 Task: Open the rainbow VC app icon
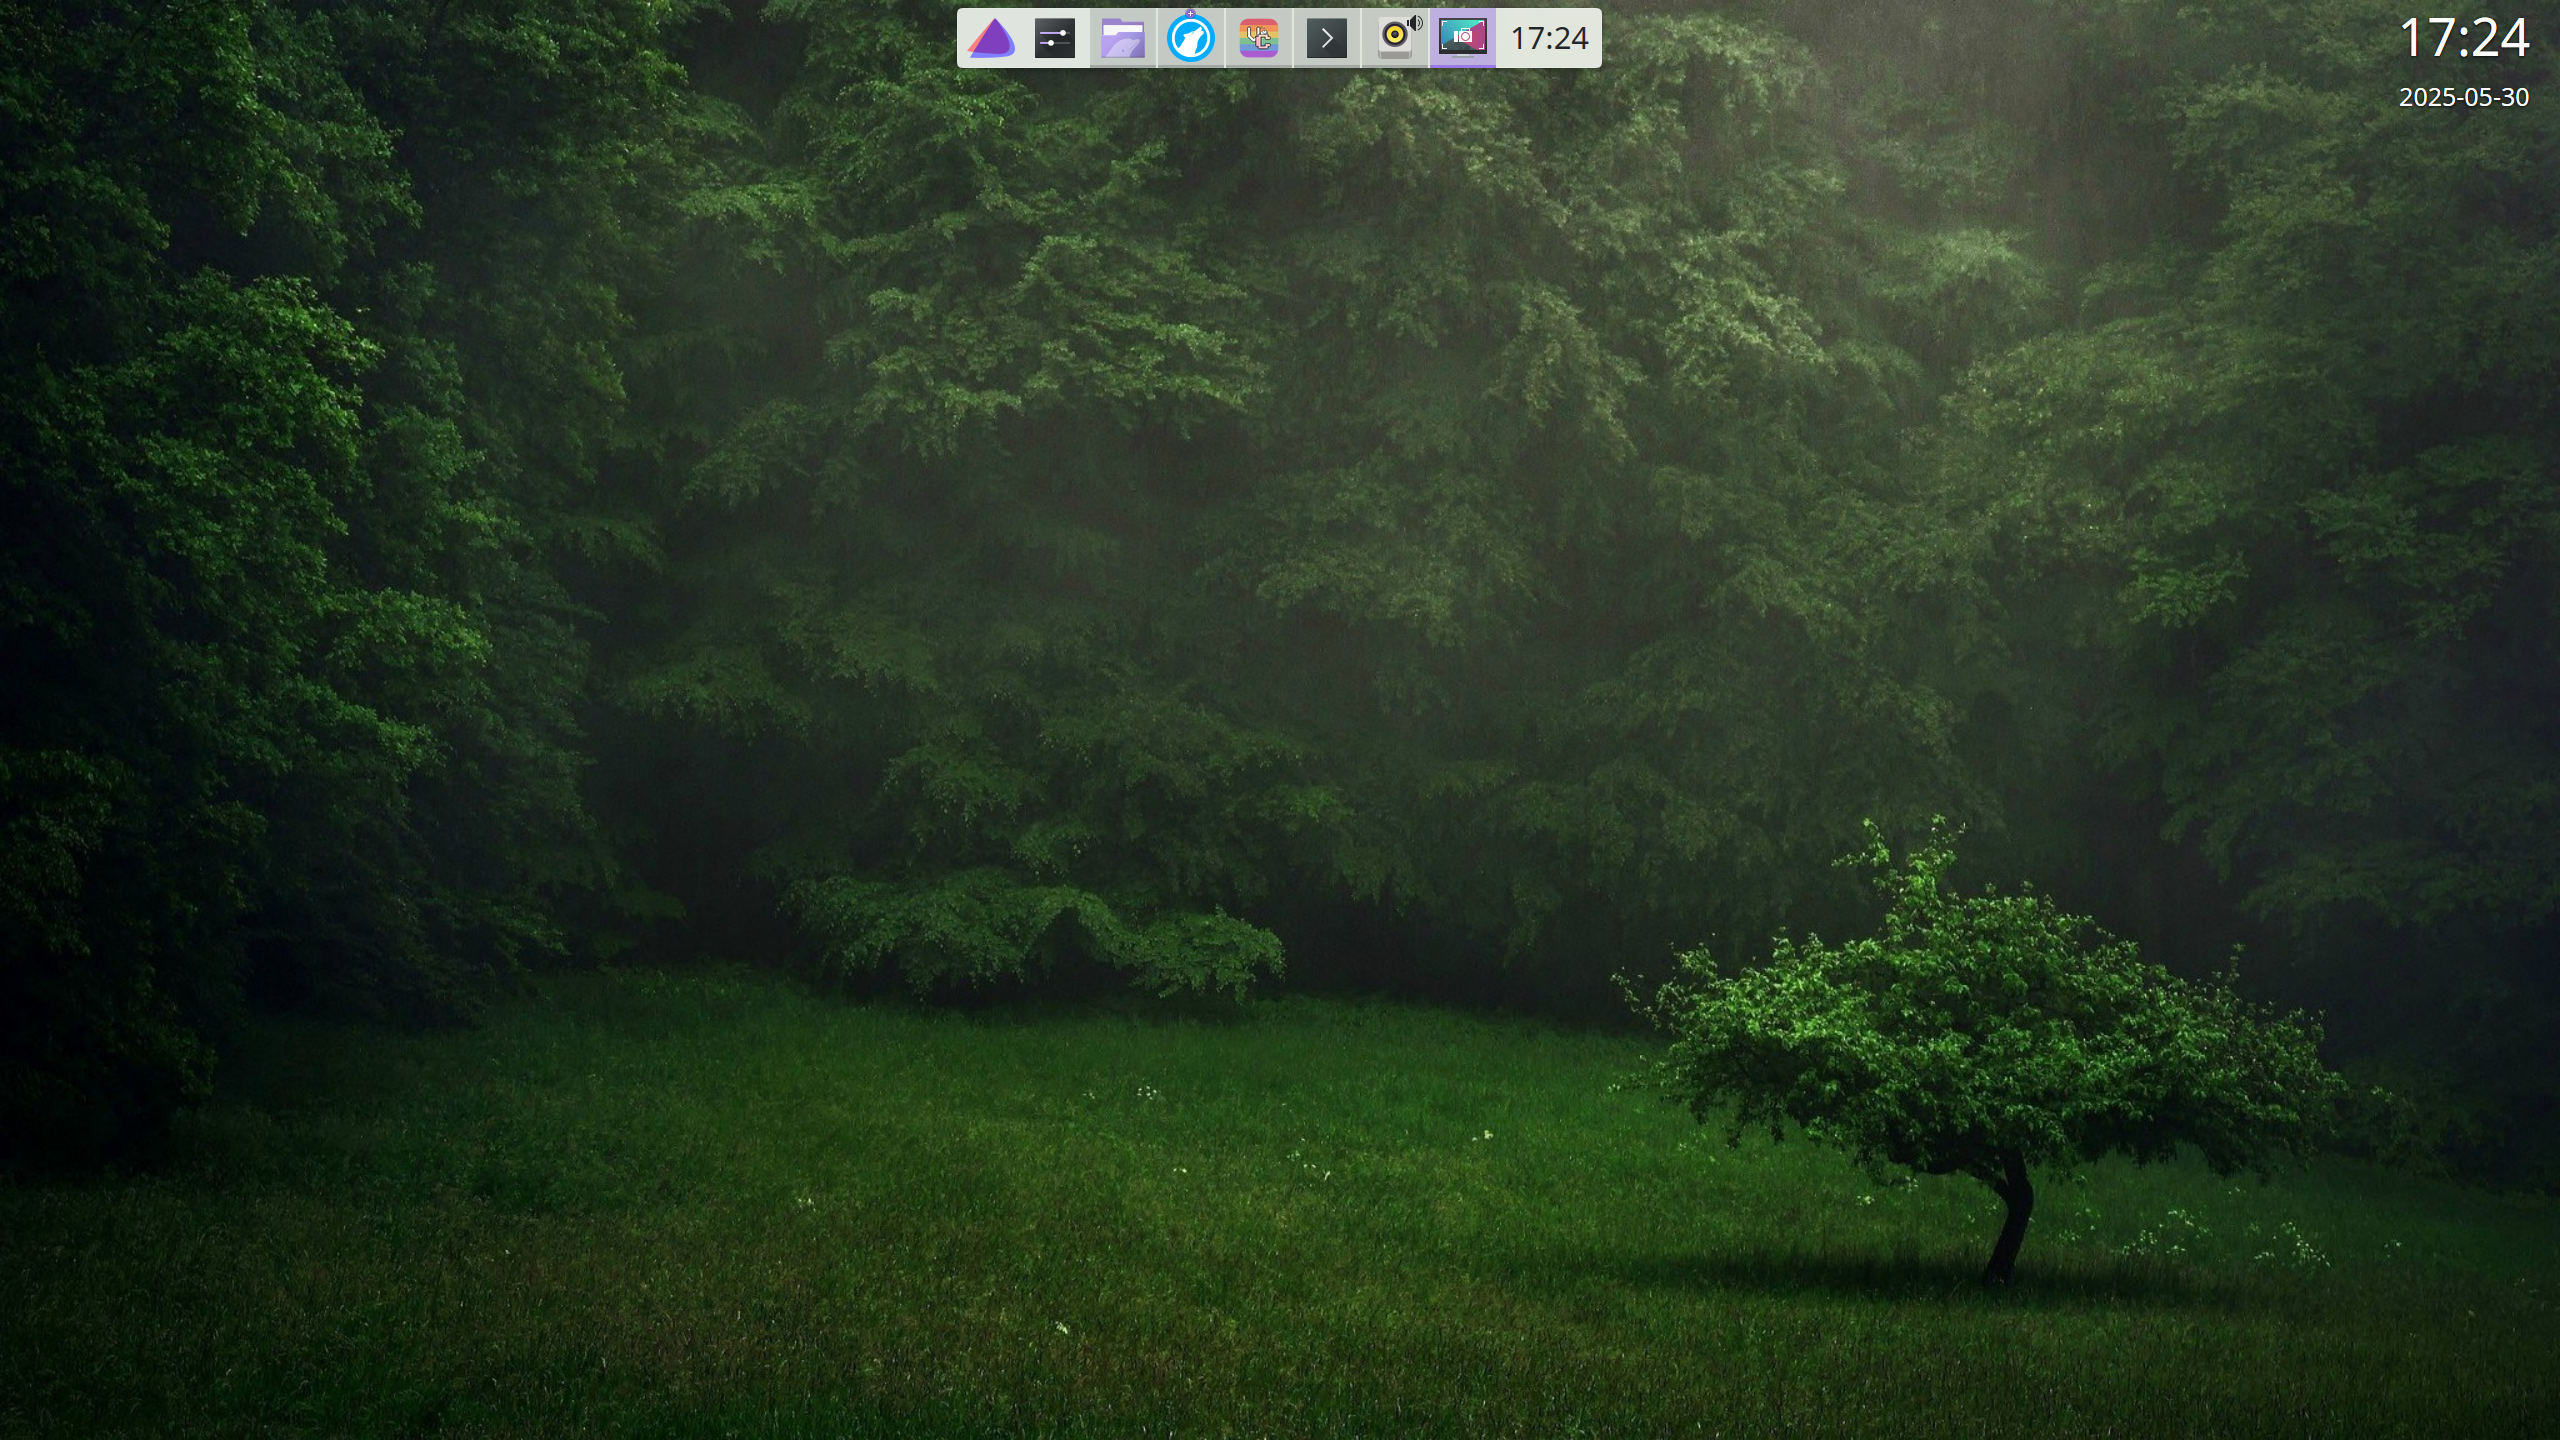(x=1259, y=39)
